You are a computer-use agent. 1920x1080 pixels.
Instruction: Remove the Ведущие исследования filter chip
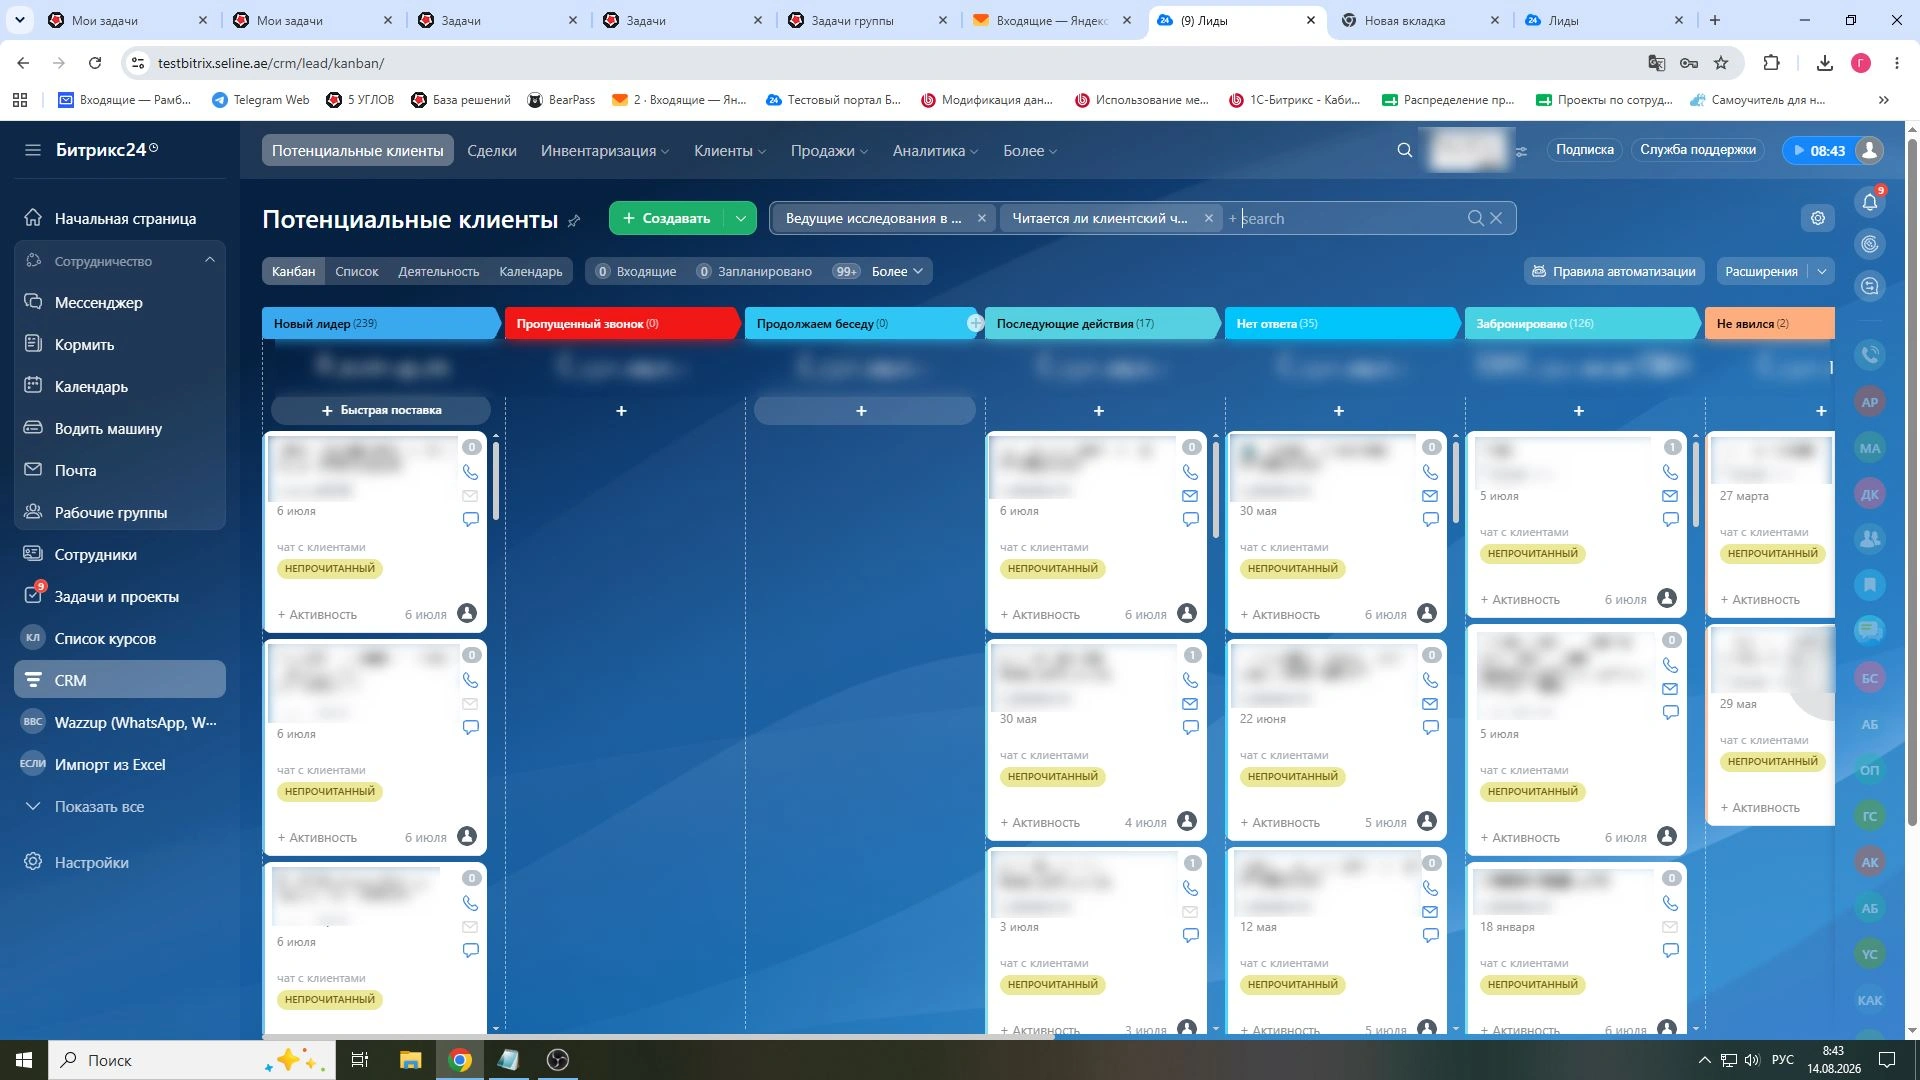(x=982, y=218)
